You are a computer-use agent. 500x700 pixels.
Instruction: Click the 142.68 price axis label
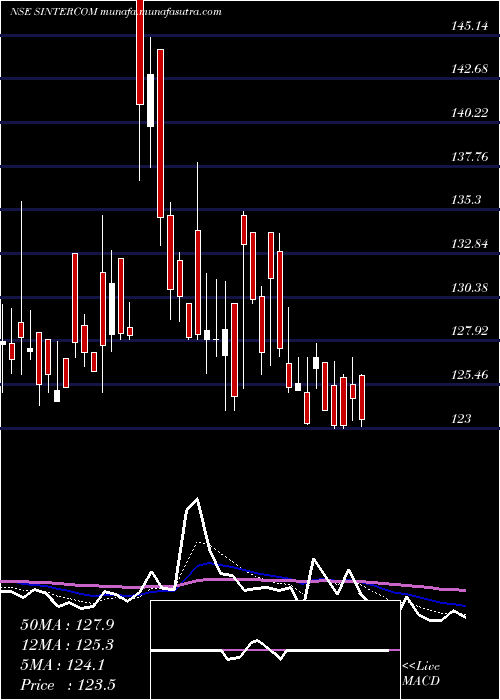[470, 70]
